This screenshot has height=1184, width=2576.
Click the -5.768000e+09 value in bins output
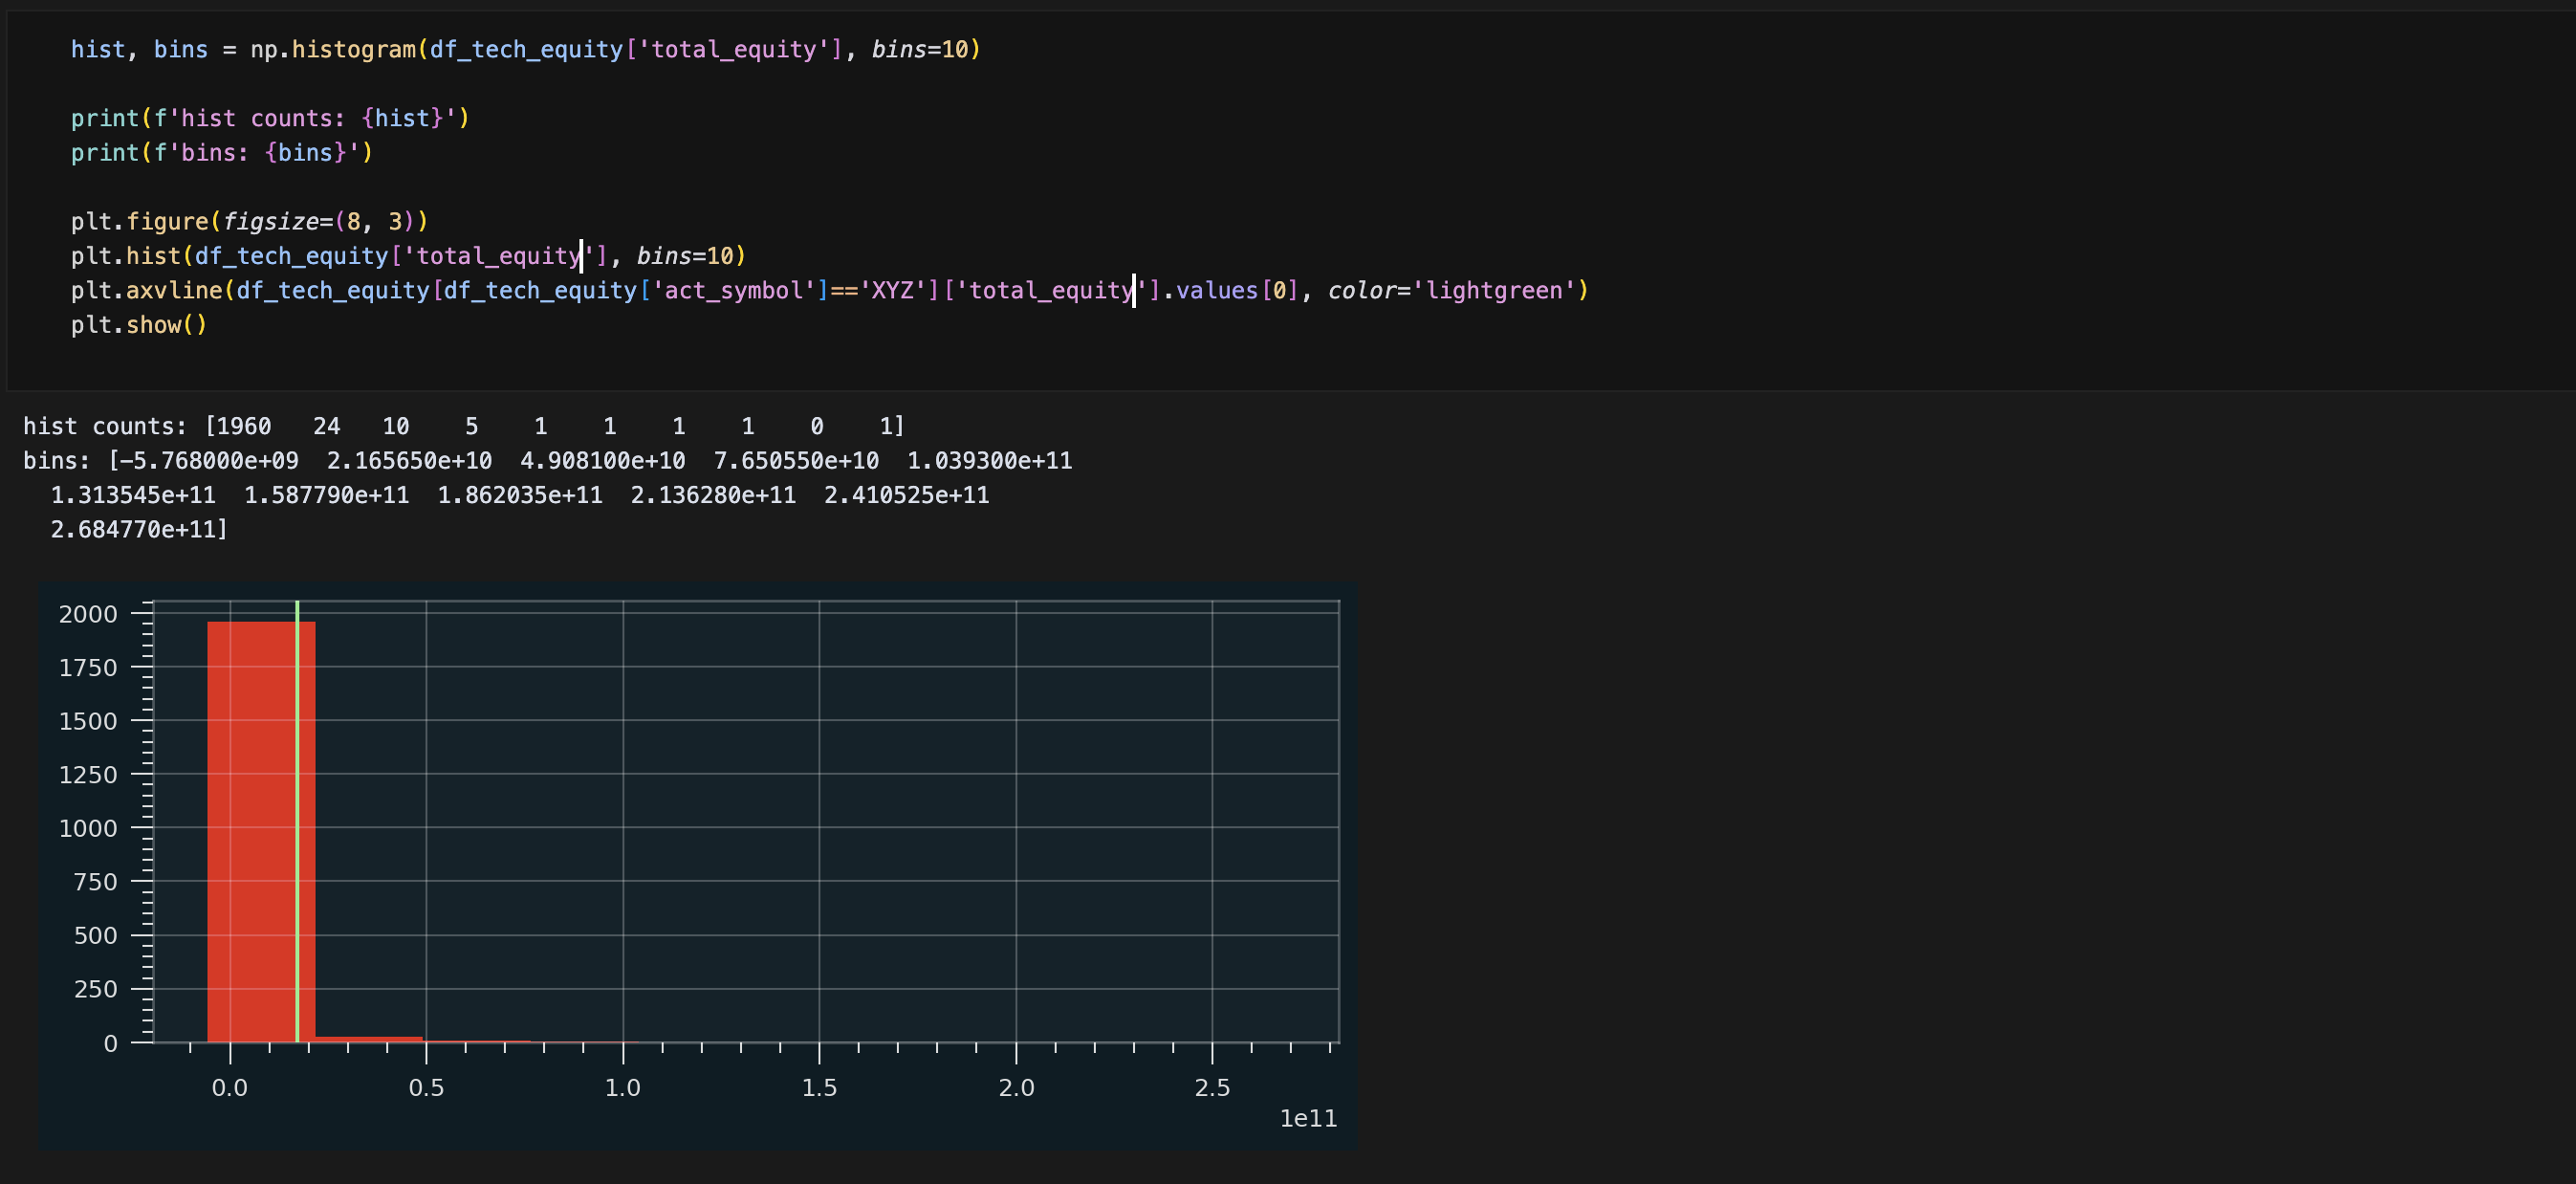(208, 461)
